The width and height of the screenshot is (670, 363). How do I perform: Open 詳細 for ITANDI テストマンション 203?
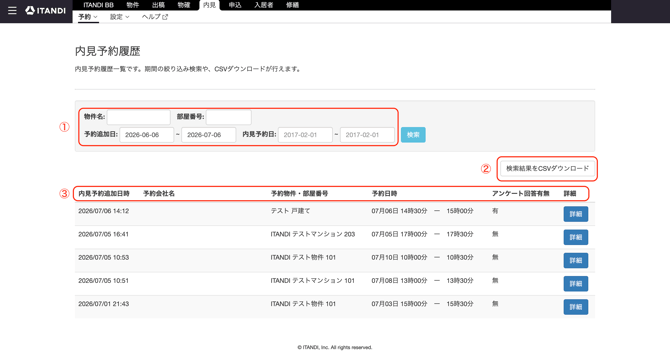[x=576, y=237]
